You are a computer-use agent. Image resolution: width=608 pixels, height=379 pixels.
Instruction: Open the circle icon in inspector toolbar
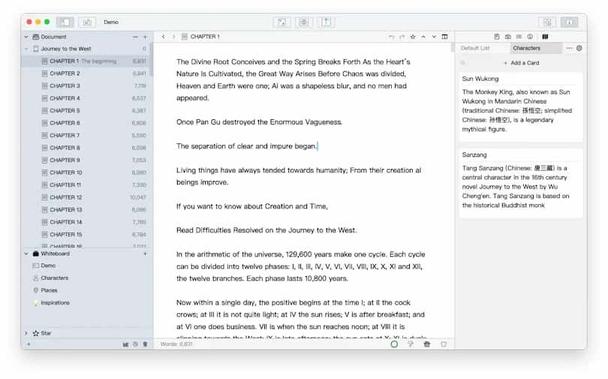pos(530,37)
